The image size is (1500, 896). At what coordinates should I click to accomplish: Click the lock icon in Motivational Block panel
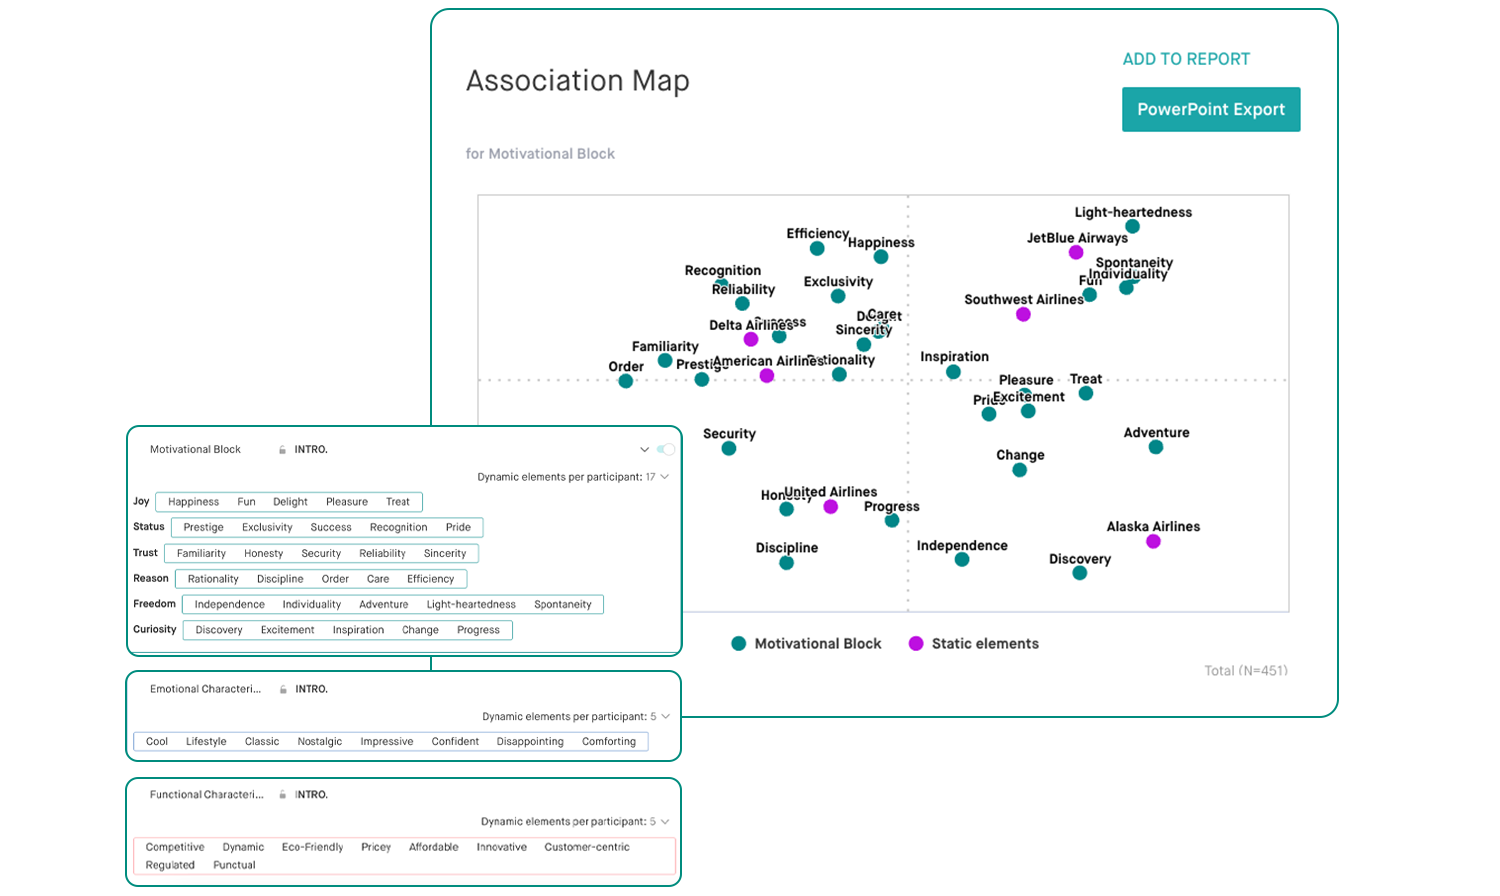(283, 450)
